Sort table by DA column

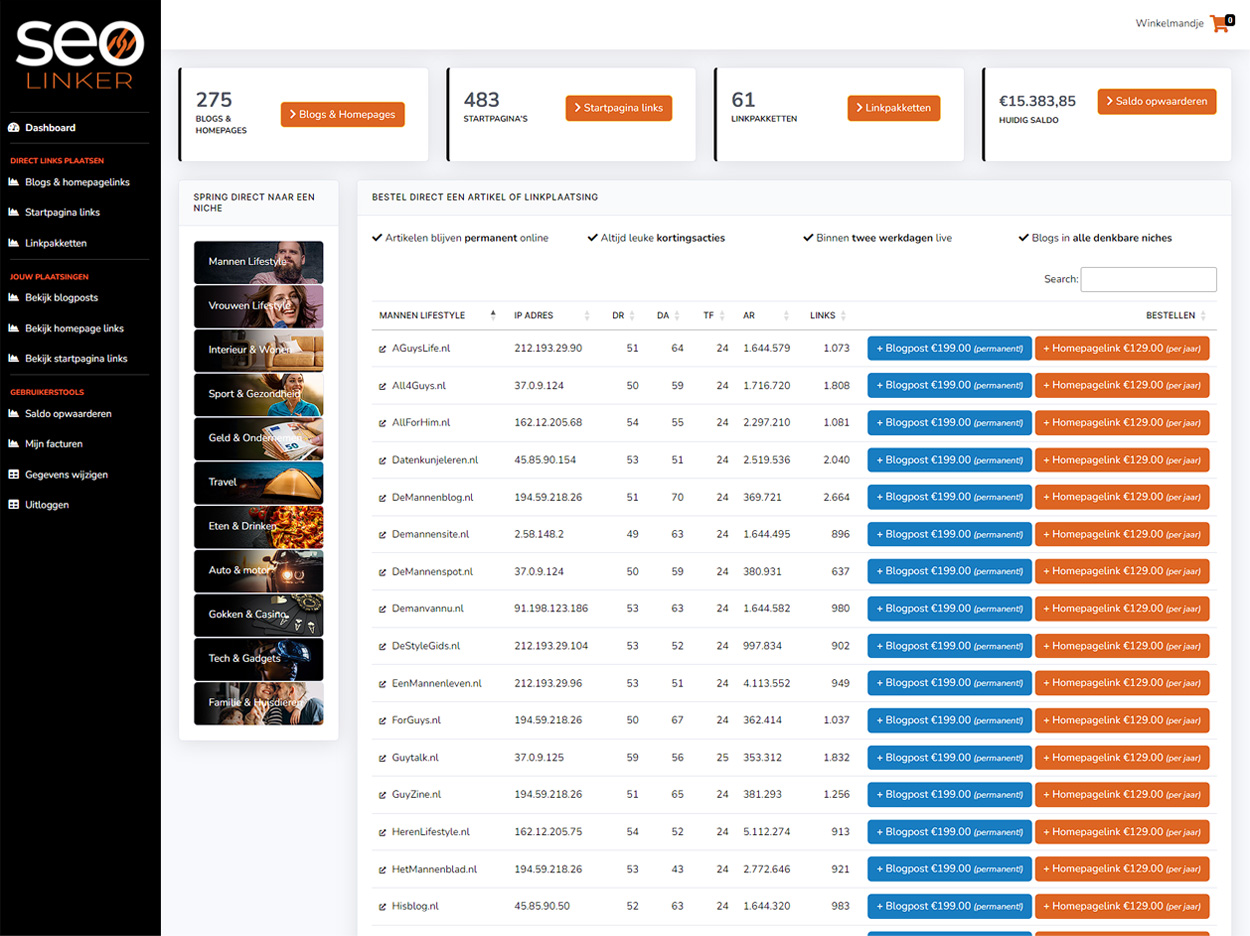pos(668,315)
